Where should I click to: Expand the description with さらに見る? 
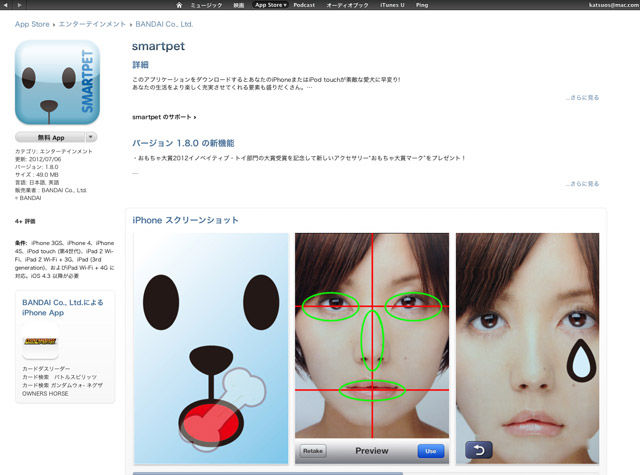tap(582, 98)
